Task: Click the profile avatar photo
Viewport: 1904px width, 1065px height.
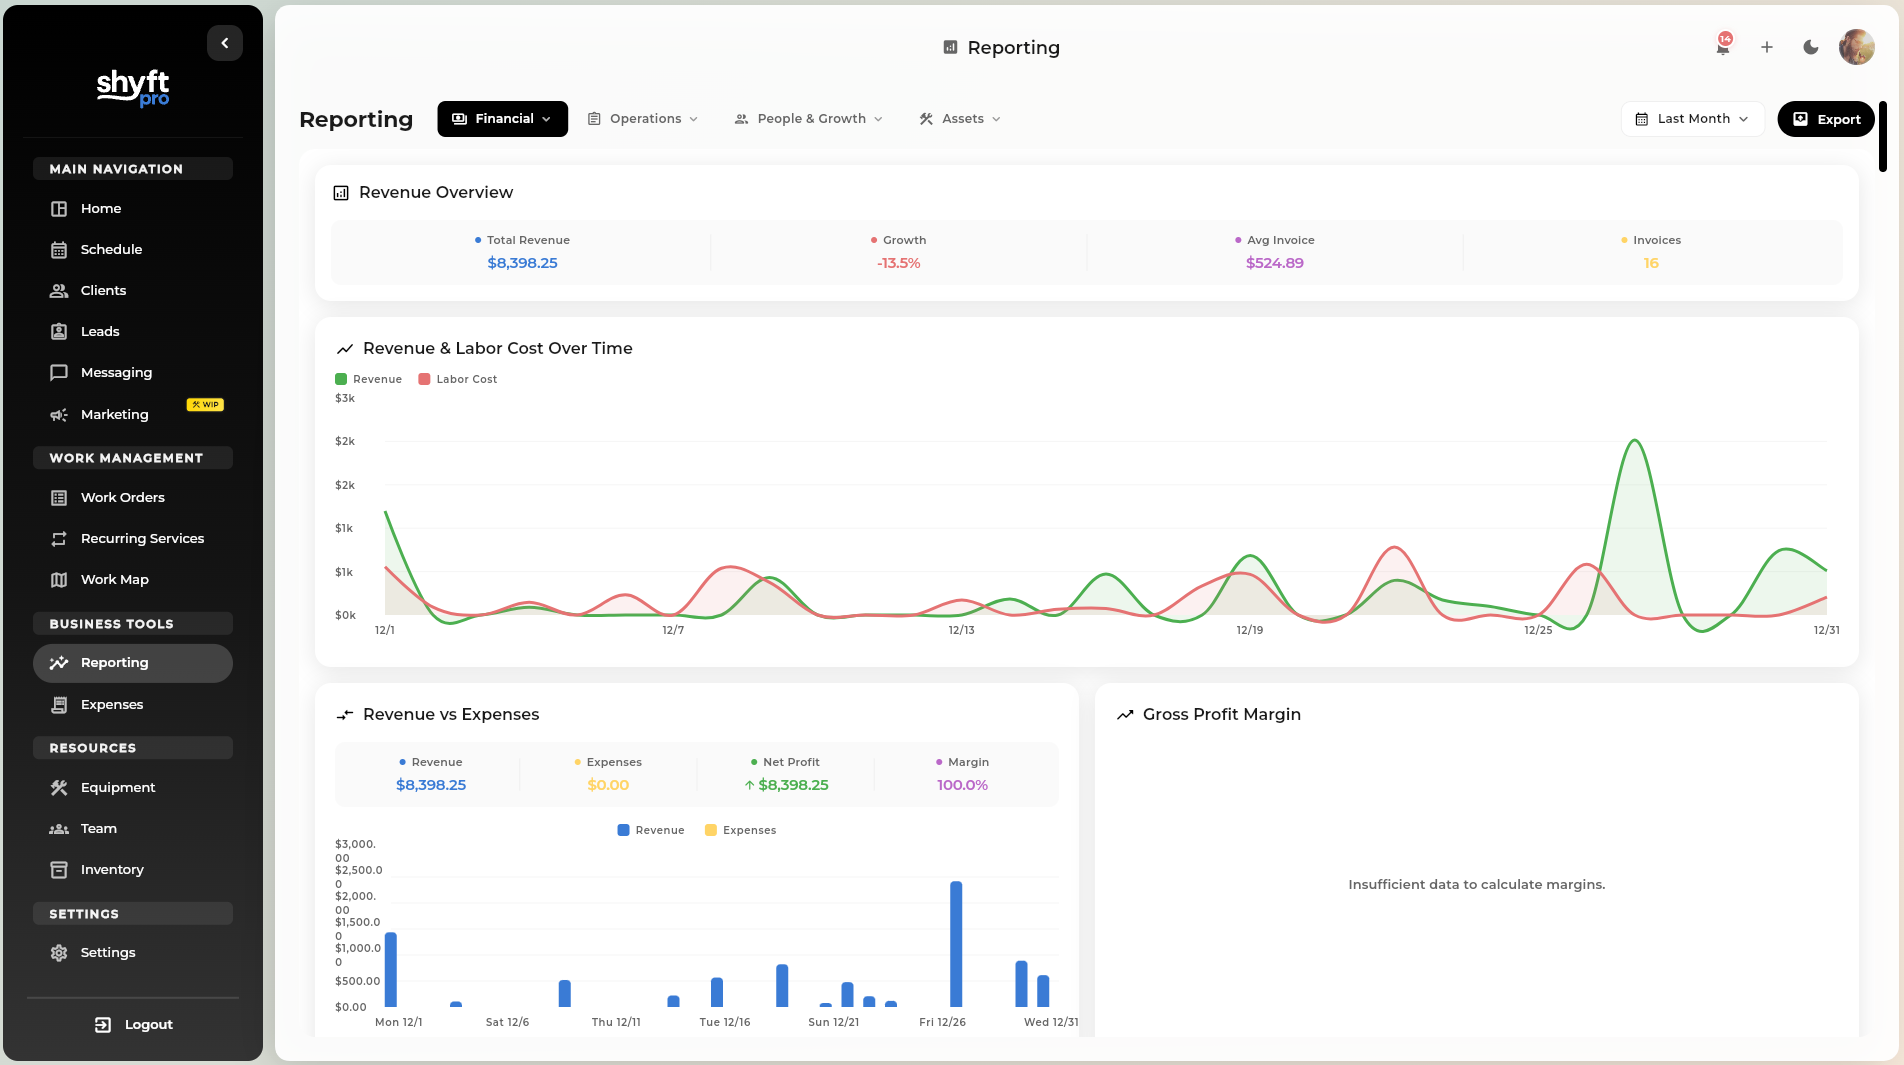Action: (x=1857, y=47)
